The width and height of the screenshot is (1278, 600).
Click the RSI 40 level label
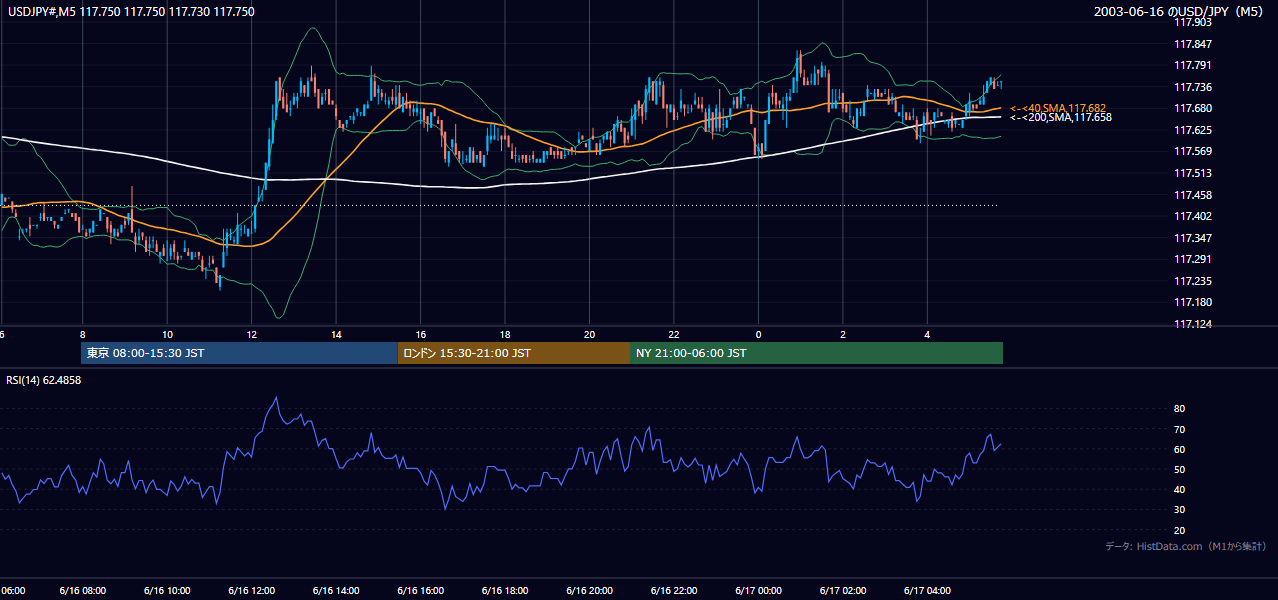pos(1179,489)
